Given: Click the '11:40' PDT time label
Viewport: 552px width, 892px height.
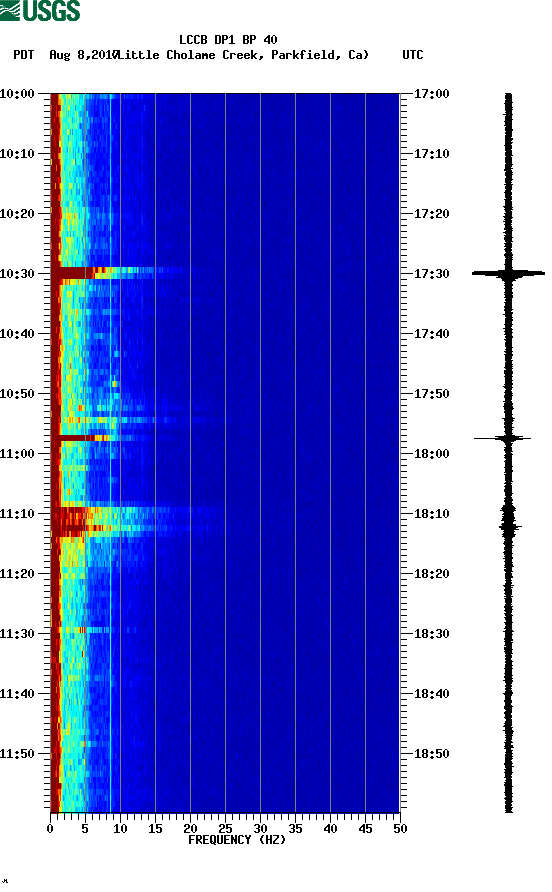Looking at the screenshot, I should tap(17, 694).
